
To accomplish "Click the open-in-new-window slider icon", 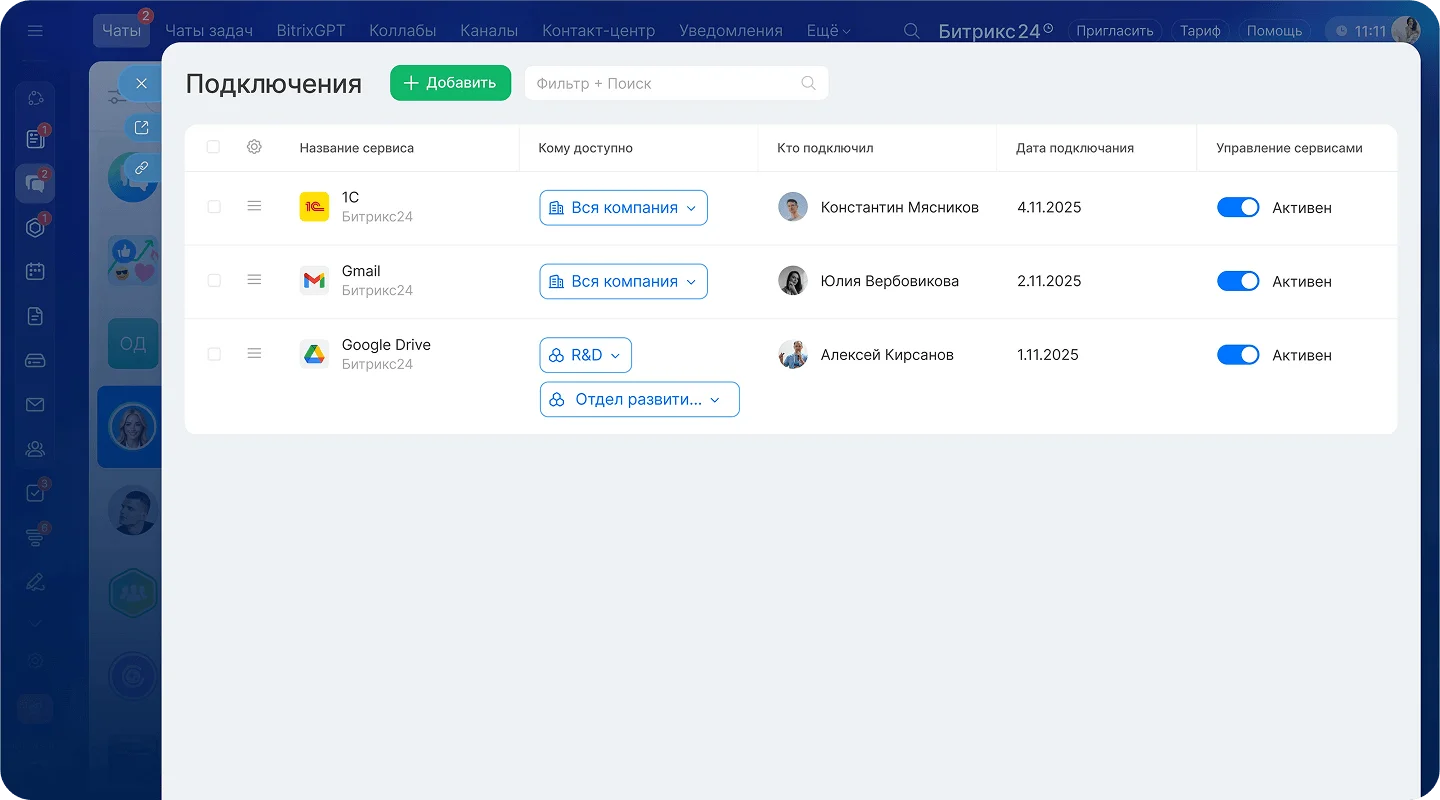I will point(141,127).
